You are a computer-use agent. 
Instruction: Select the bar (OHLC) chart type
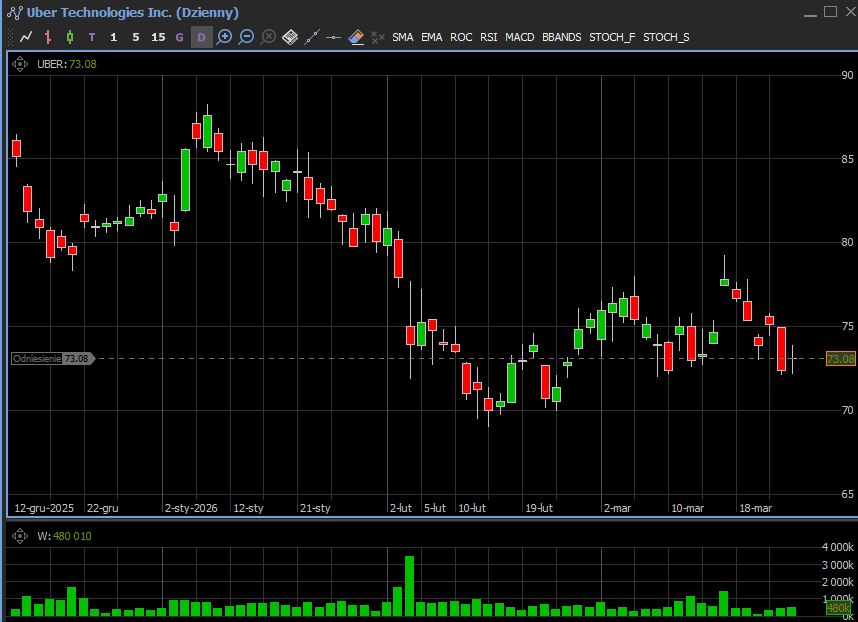point(48,37)
